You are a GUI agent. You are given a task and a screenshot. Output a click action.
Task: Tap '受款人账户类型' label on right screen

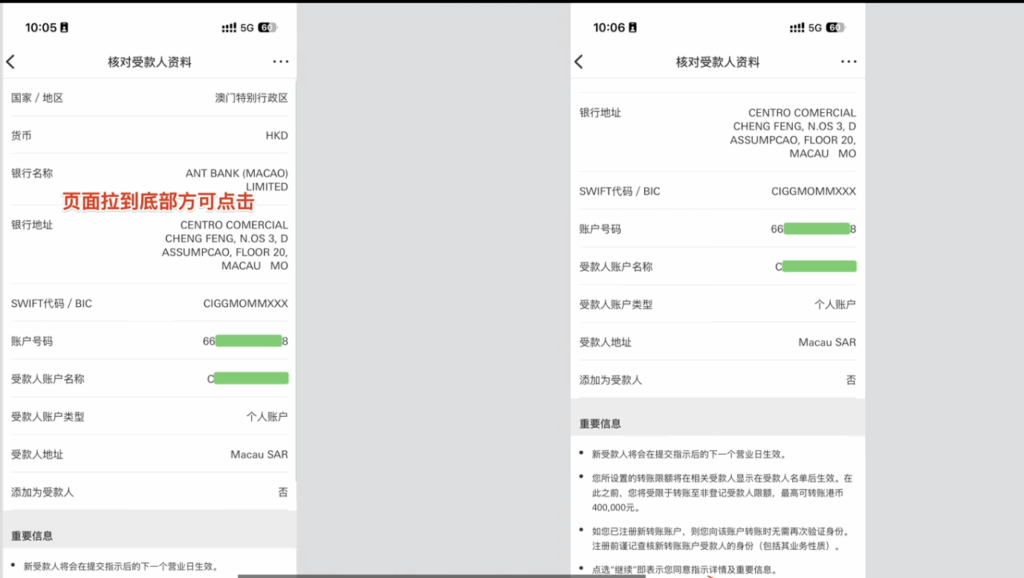(x=616, y=304)
